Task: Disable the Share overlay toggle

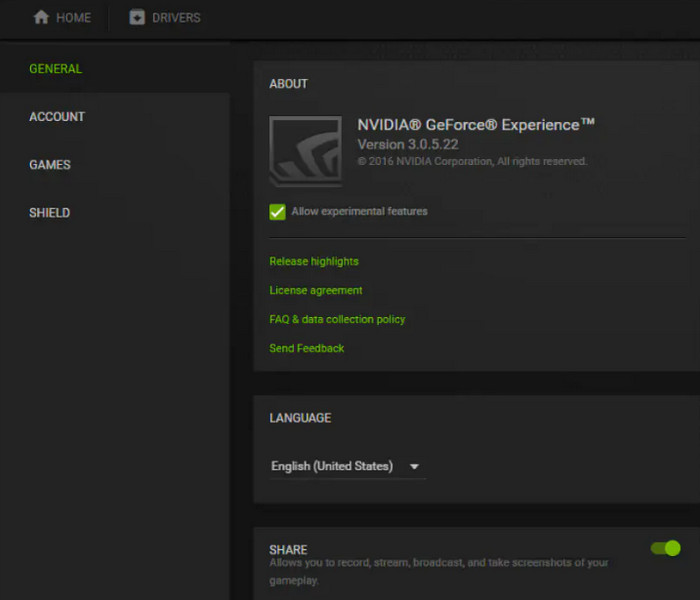Action: tap(665, 548)
